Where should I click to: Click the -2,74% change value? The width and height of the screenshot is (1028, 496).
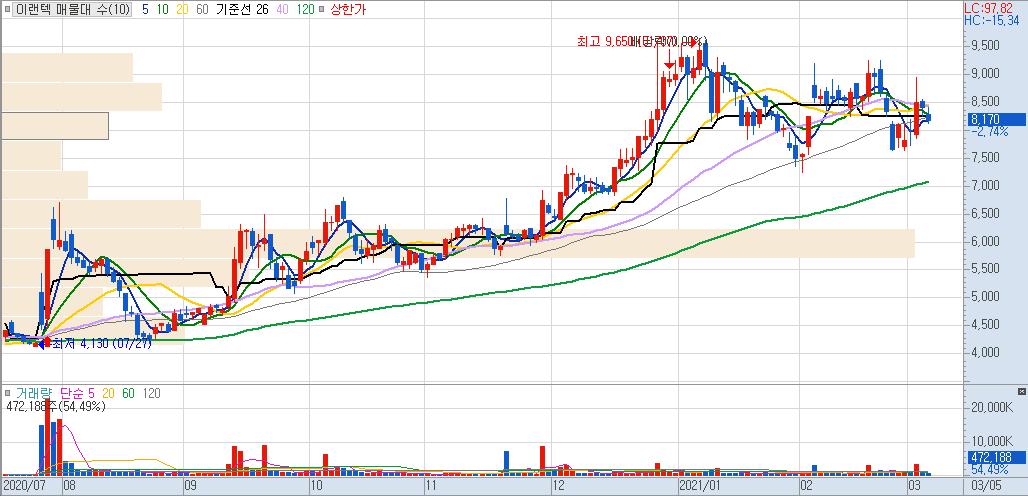pos(990,132)
